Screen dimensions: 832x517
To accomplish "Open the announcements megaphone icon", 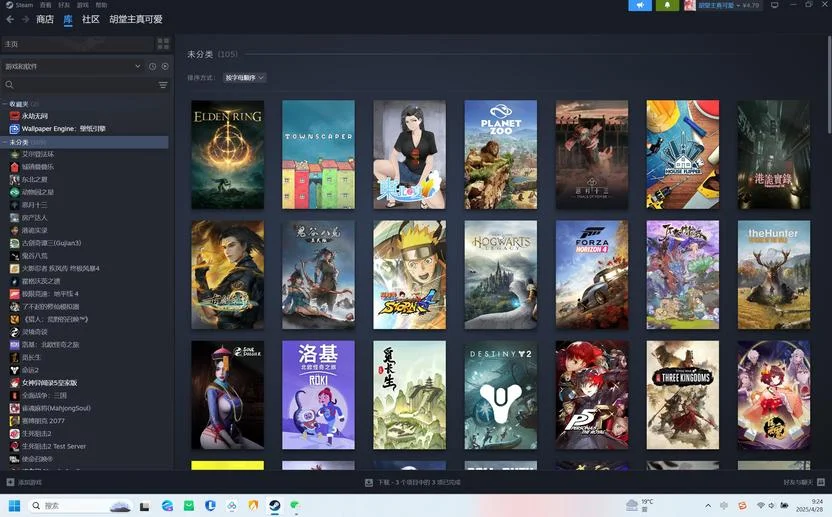I will tap(640, 5).
